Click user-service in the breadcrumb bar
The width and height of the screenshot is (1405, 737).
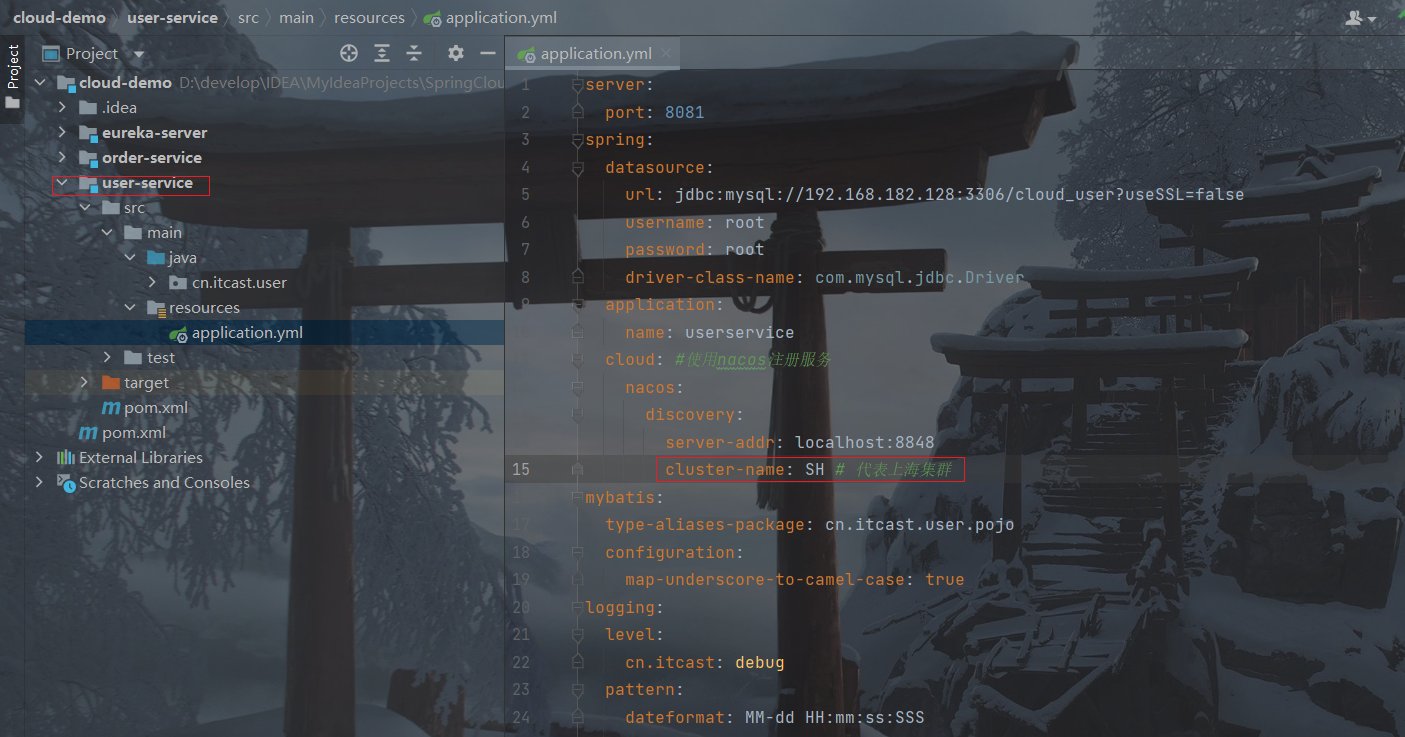tap(172, 18)
